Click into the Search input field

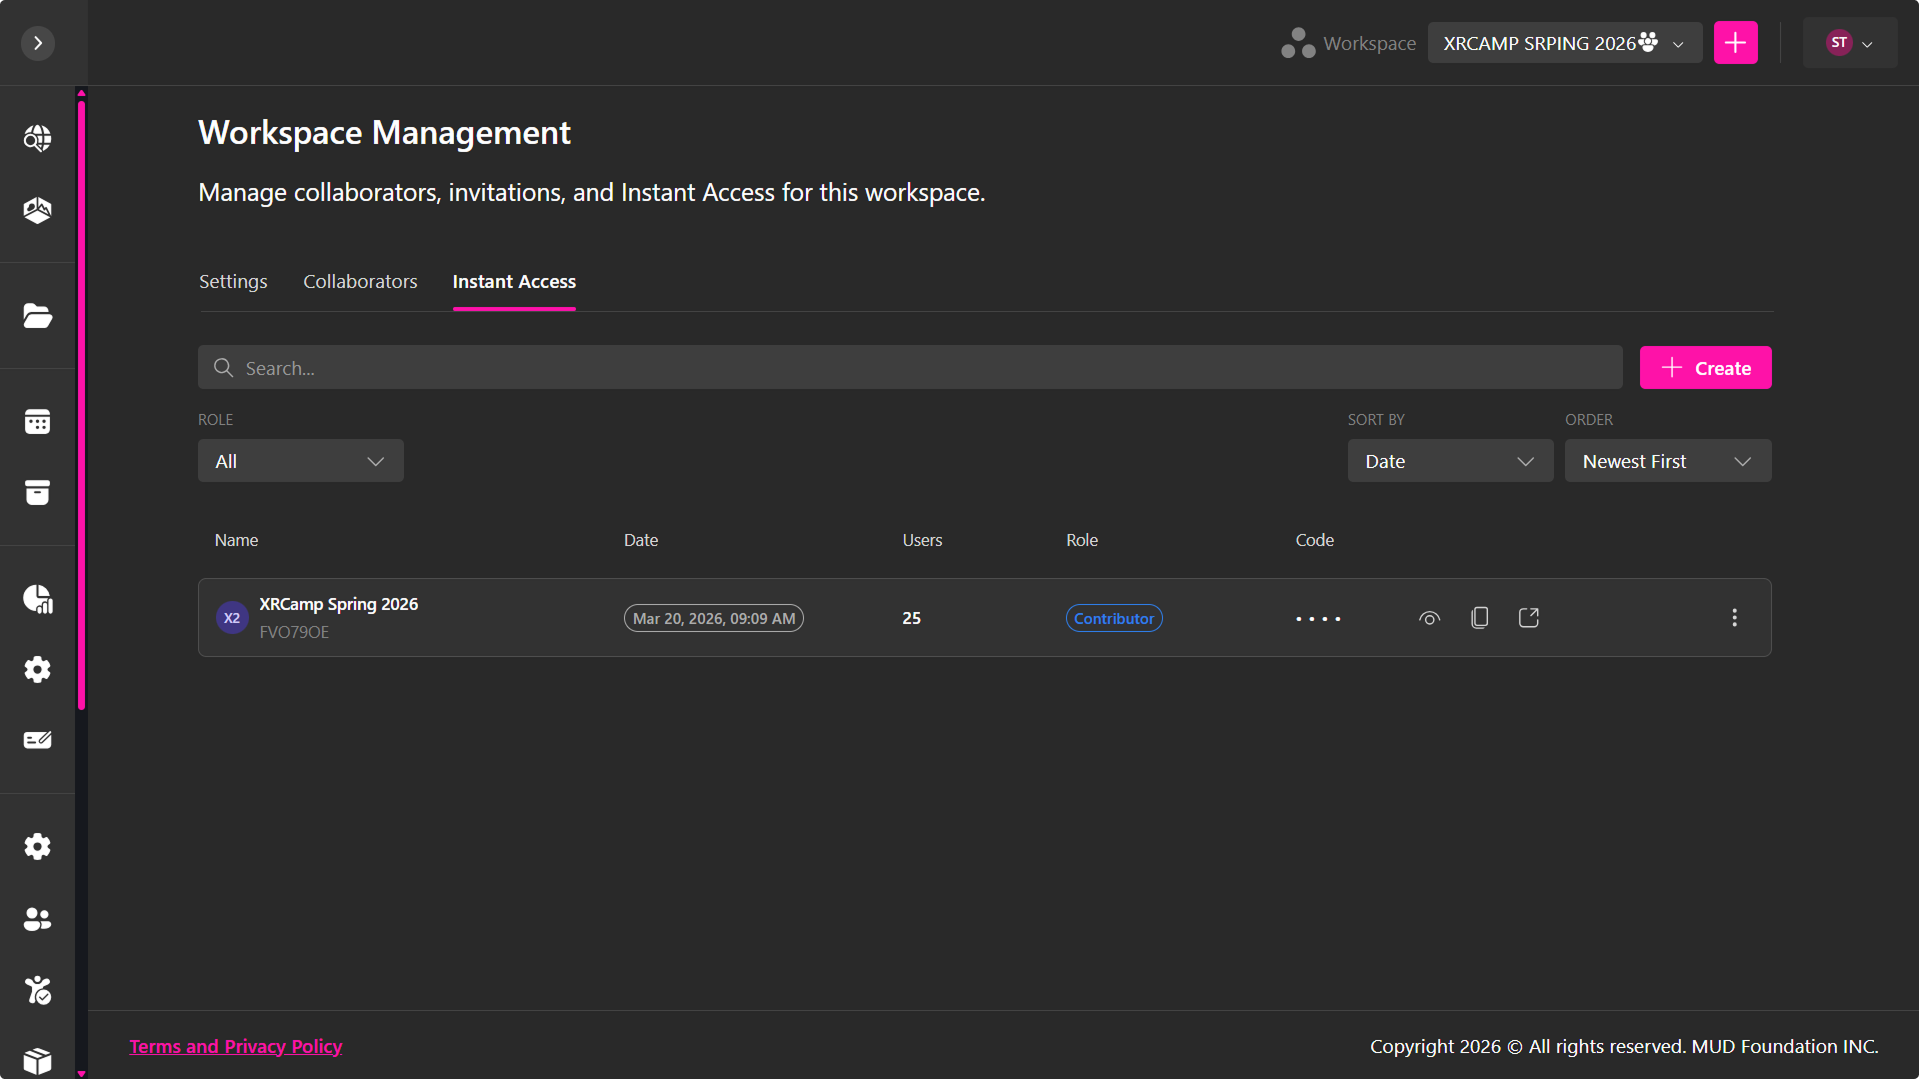point(910,368)
